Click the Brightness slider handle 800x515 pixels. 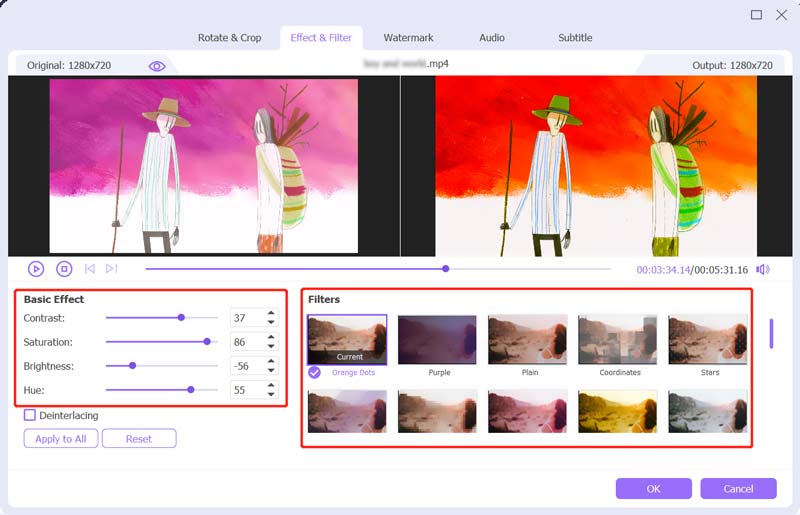[133, 365]
